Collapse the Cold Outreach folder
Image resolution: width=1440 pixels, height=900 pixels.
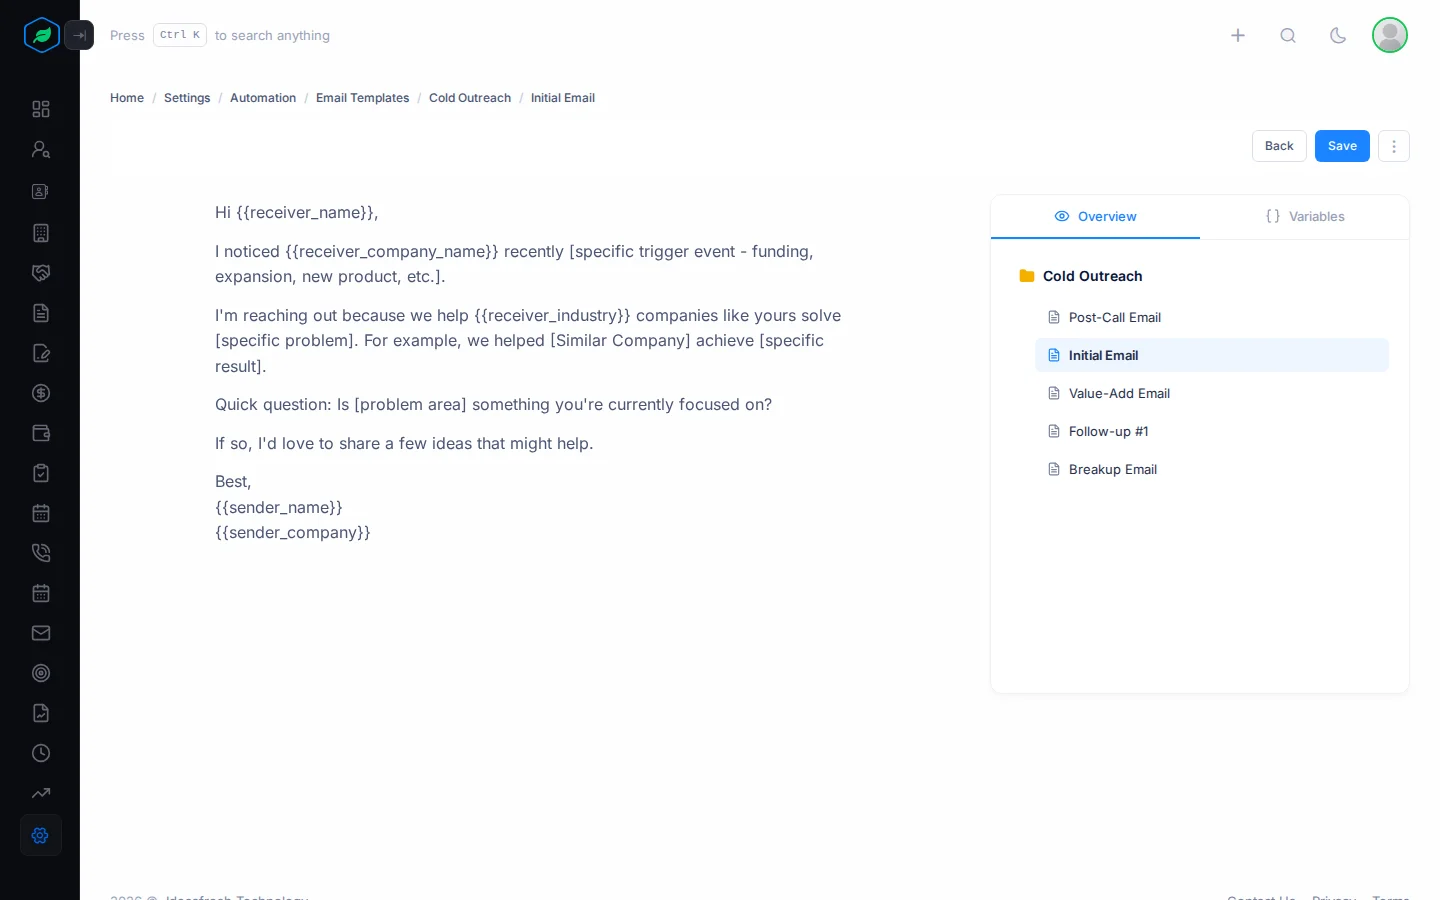click(x=1080, y=276)
